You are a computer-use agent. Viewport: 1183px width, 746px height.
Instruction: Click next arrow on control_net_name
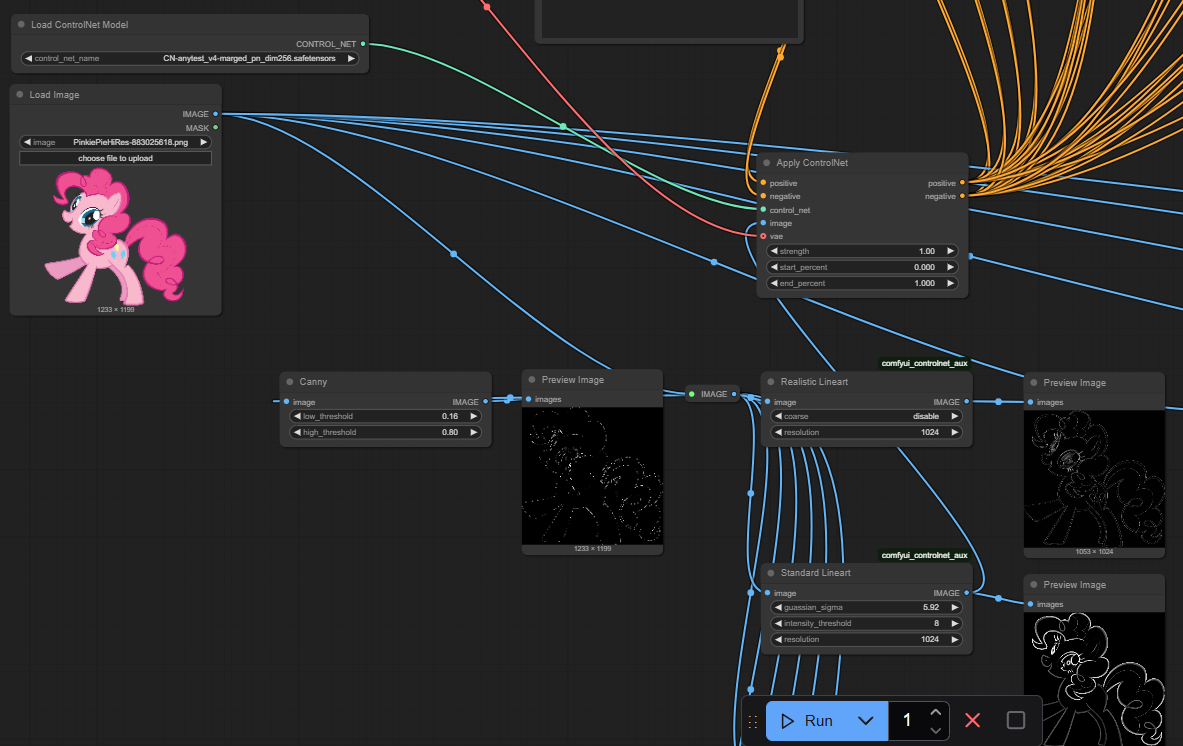pyautogui.click(x=351, y=58)
